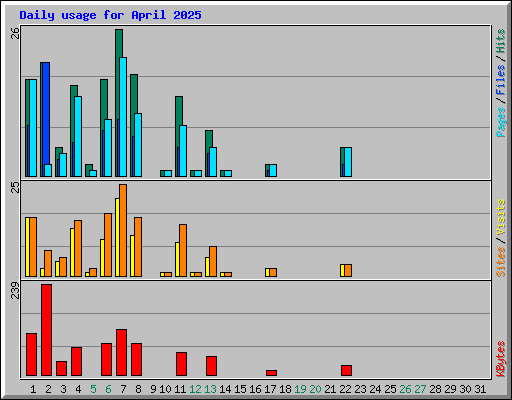
Task: Click the 'KBytes' legend label
Action: tap(500, 359)
